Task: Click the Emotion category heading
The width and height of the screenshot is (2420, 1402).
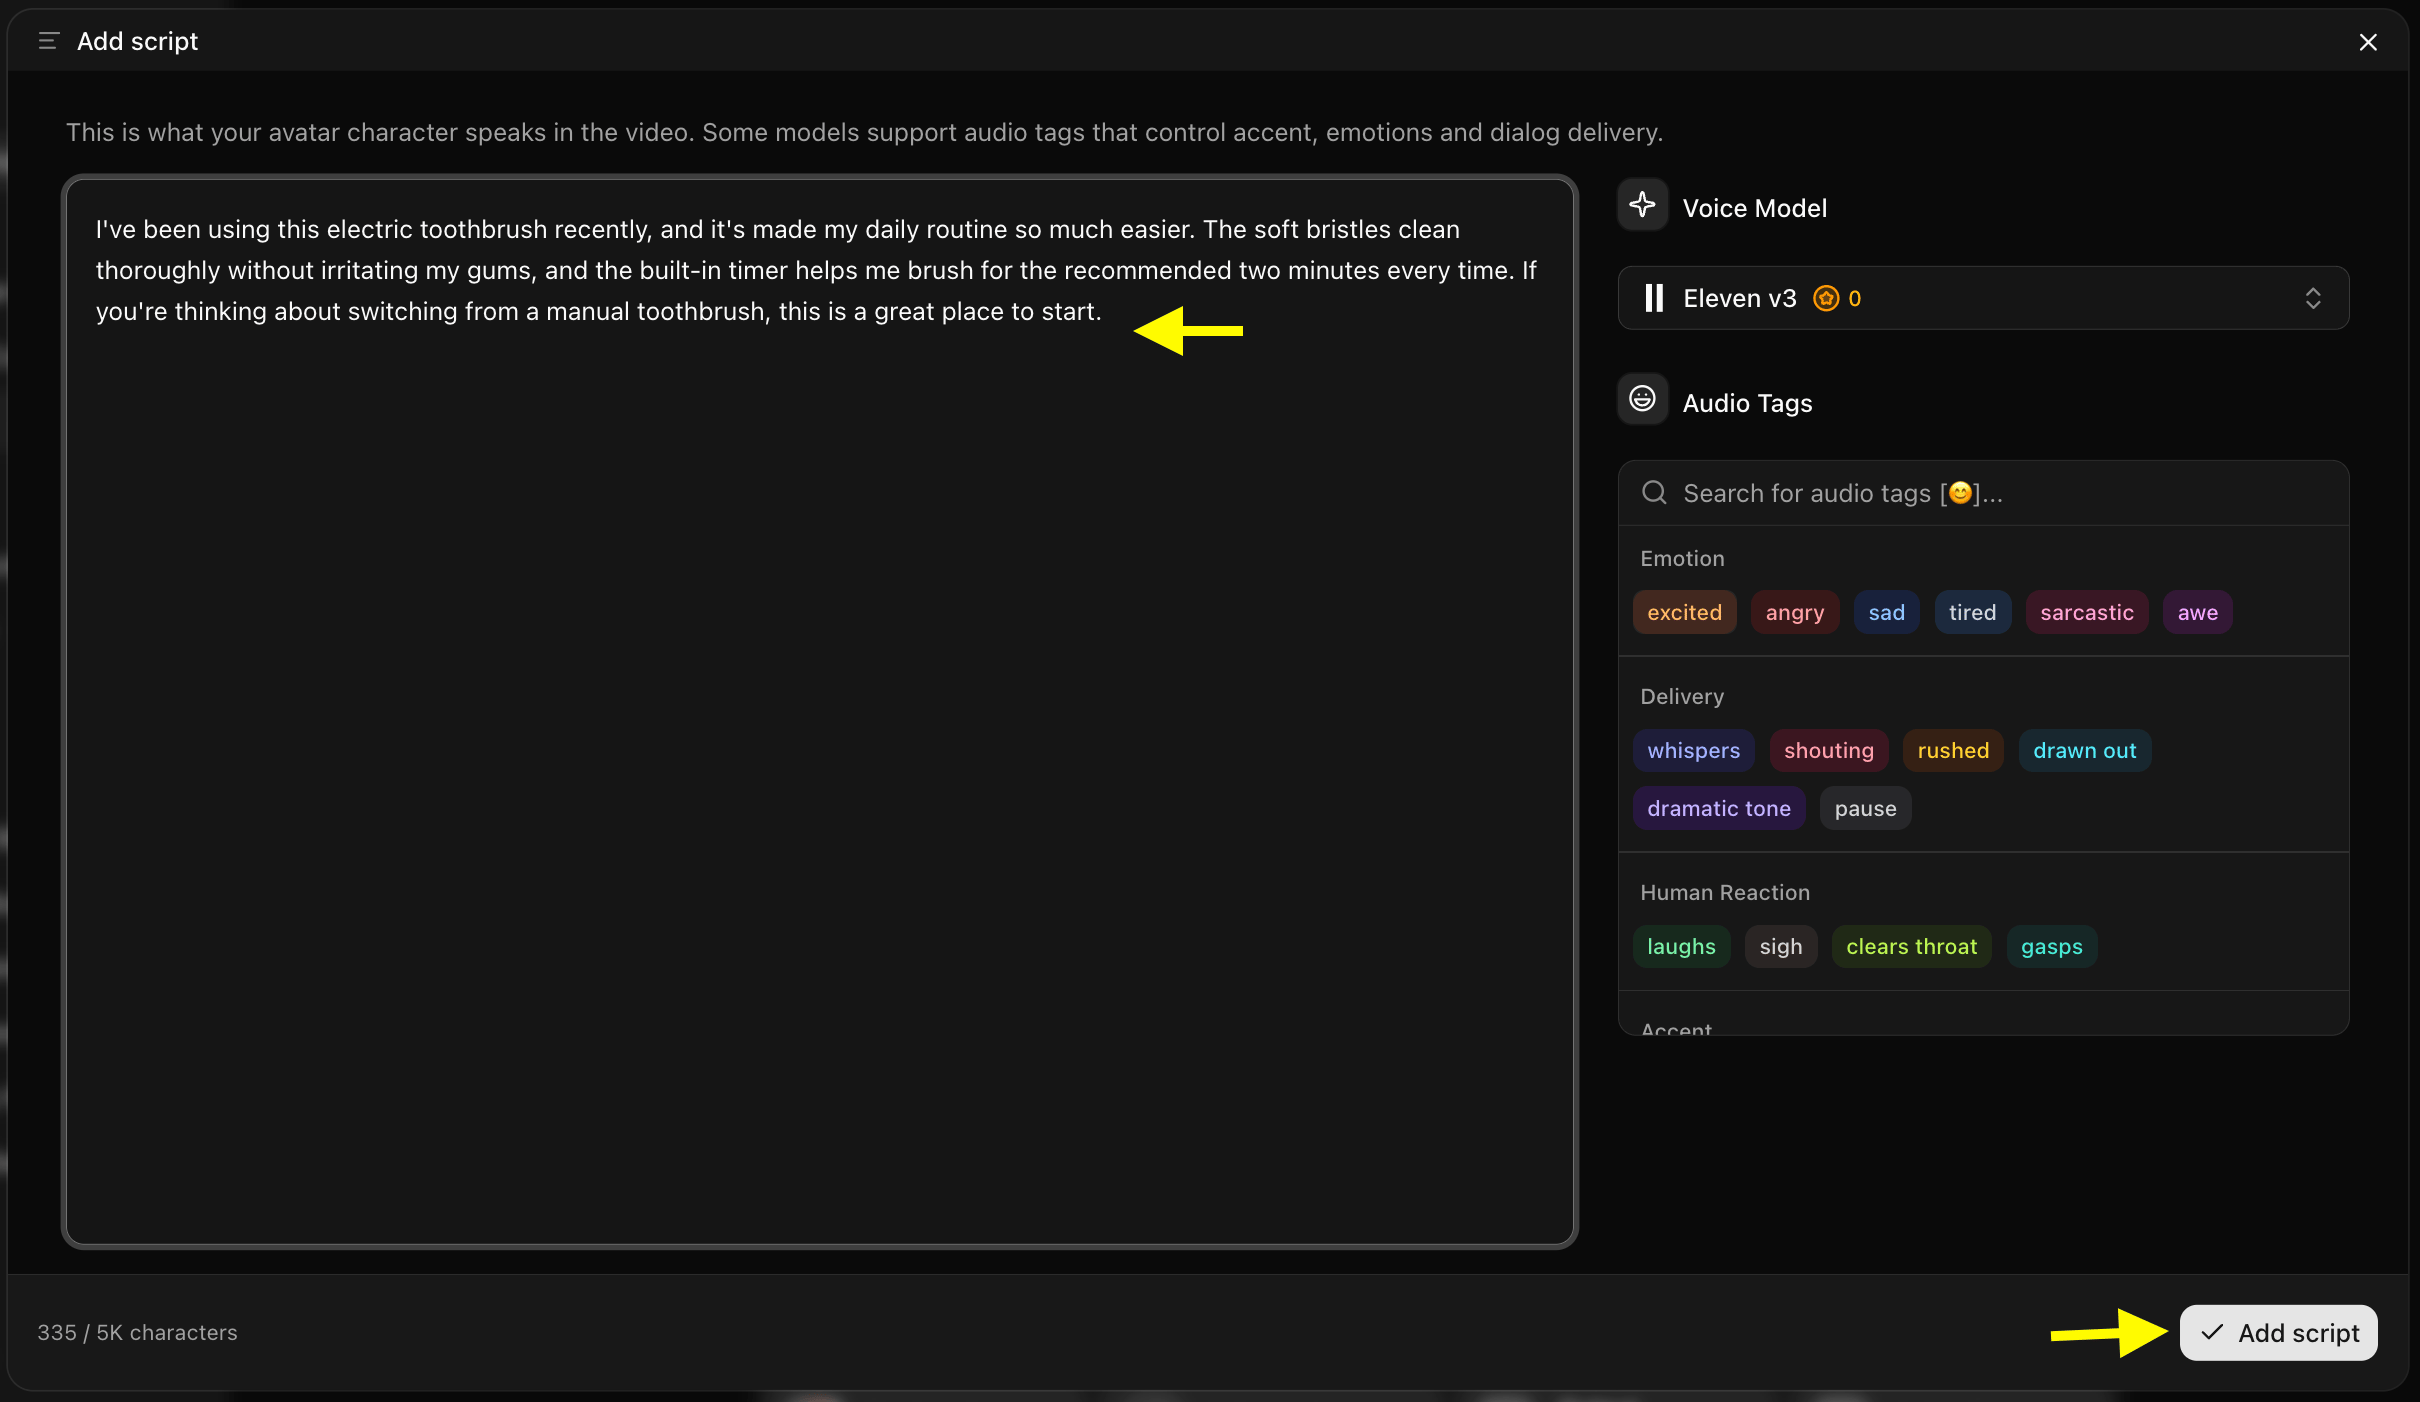Action: [1682, 558]
